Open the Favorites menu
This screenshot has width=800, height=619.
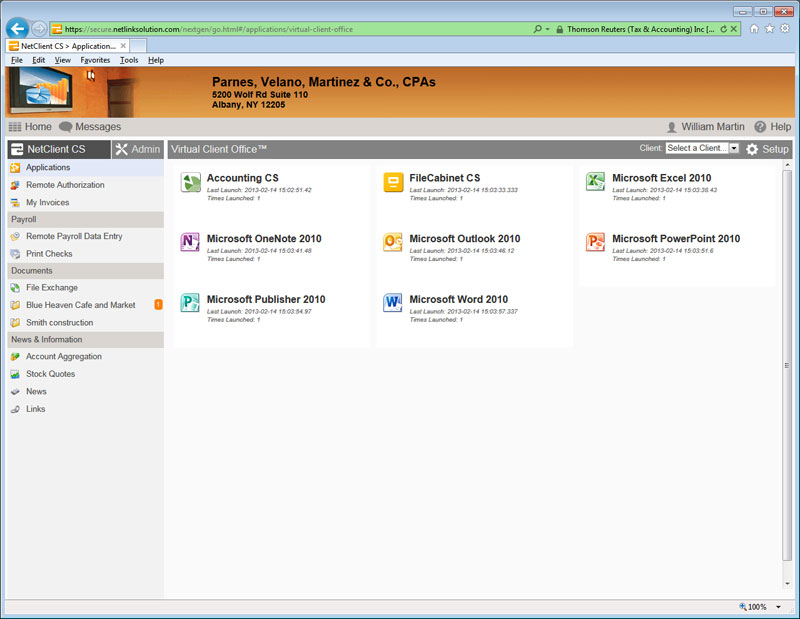[x=95, y=60]
